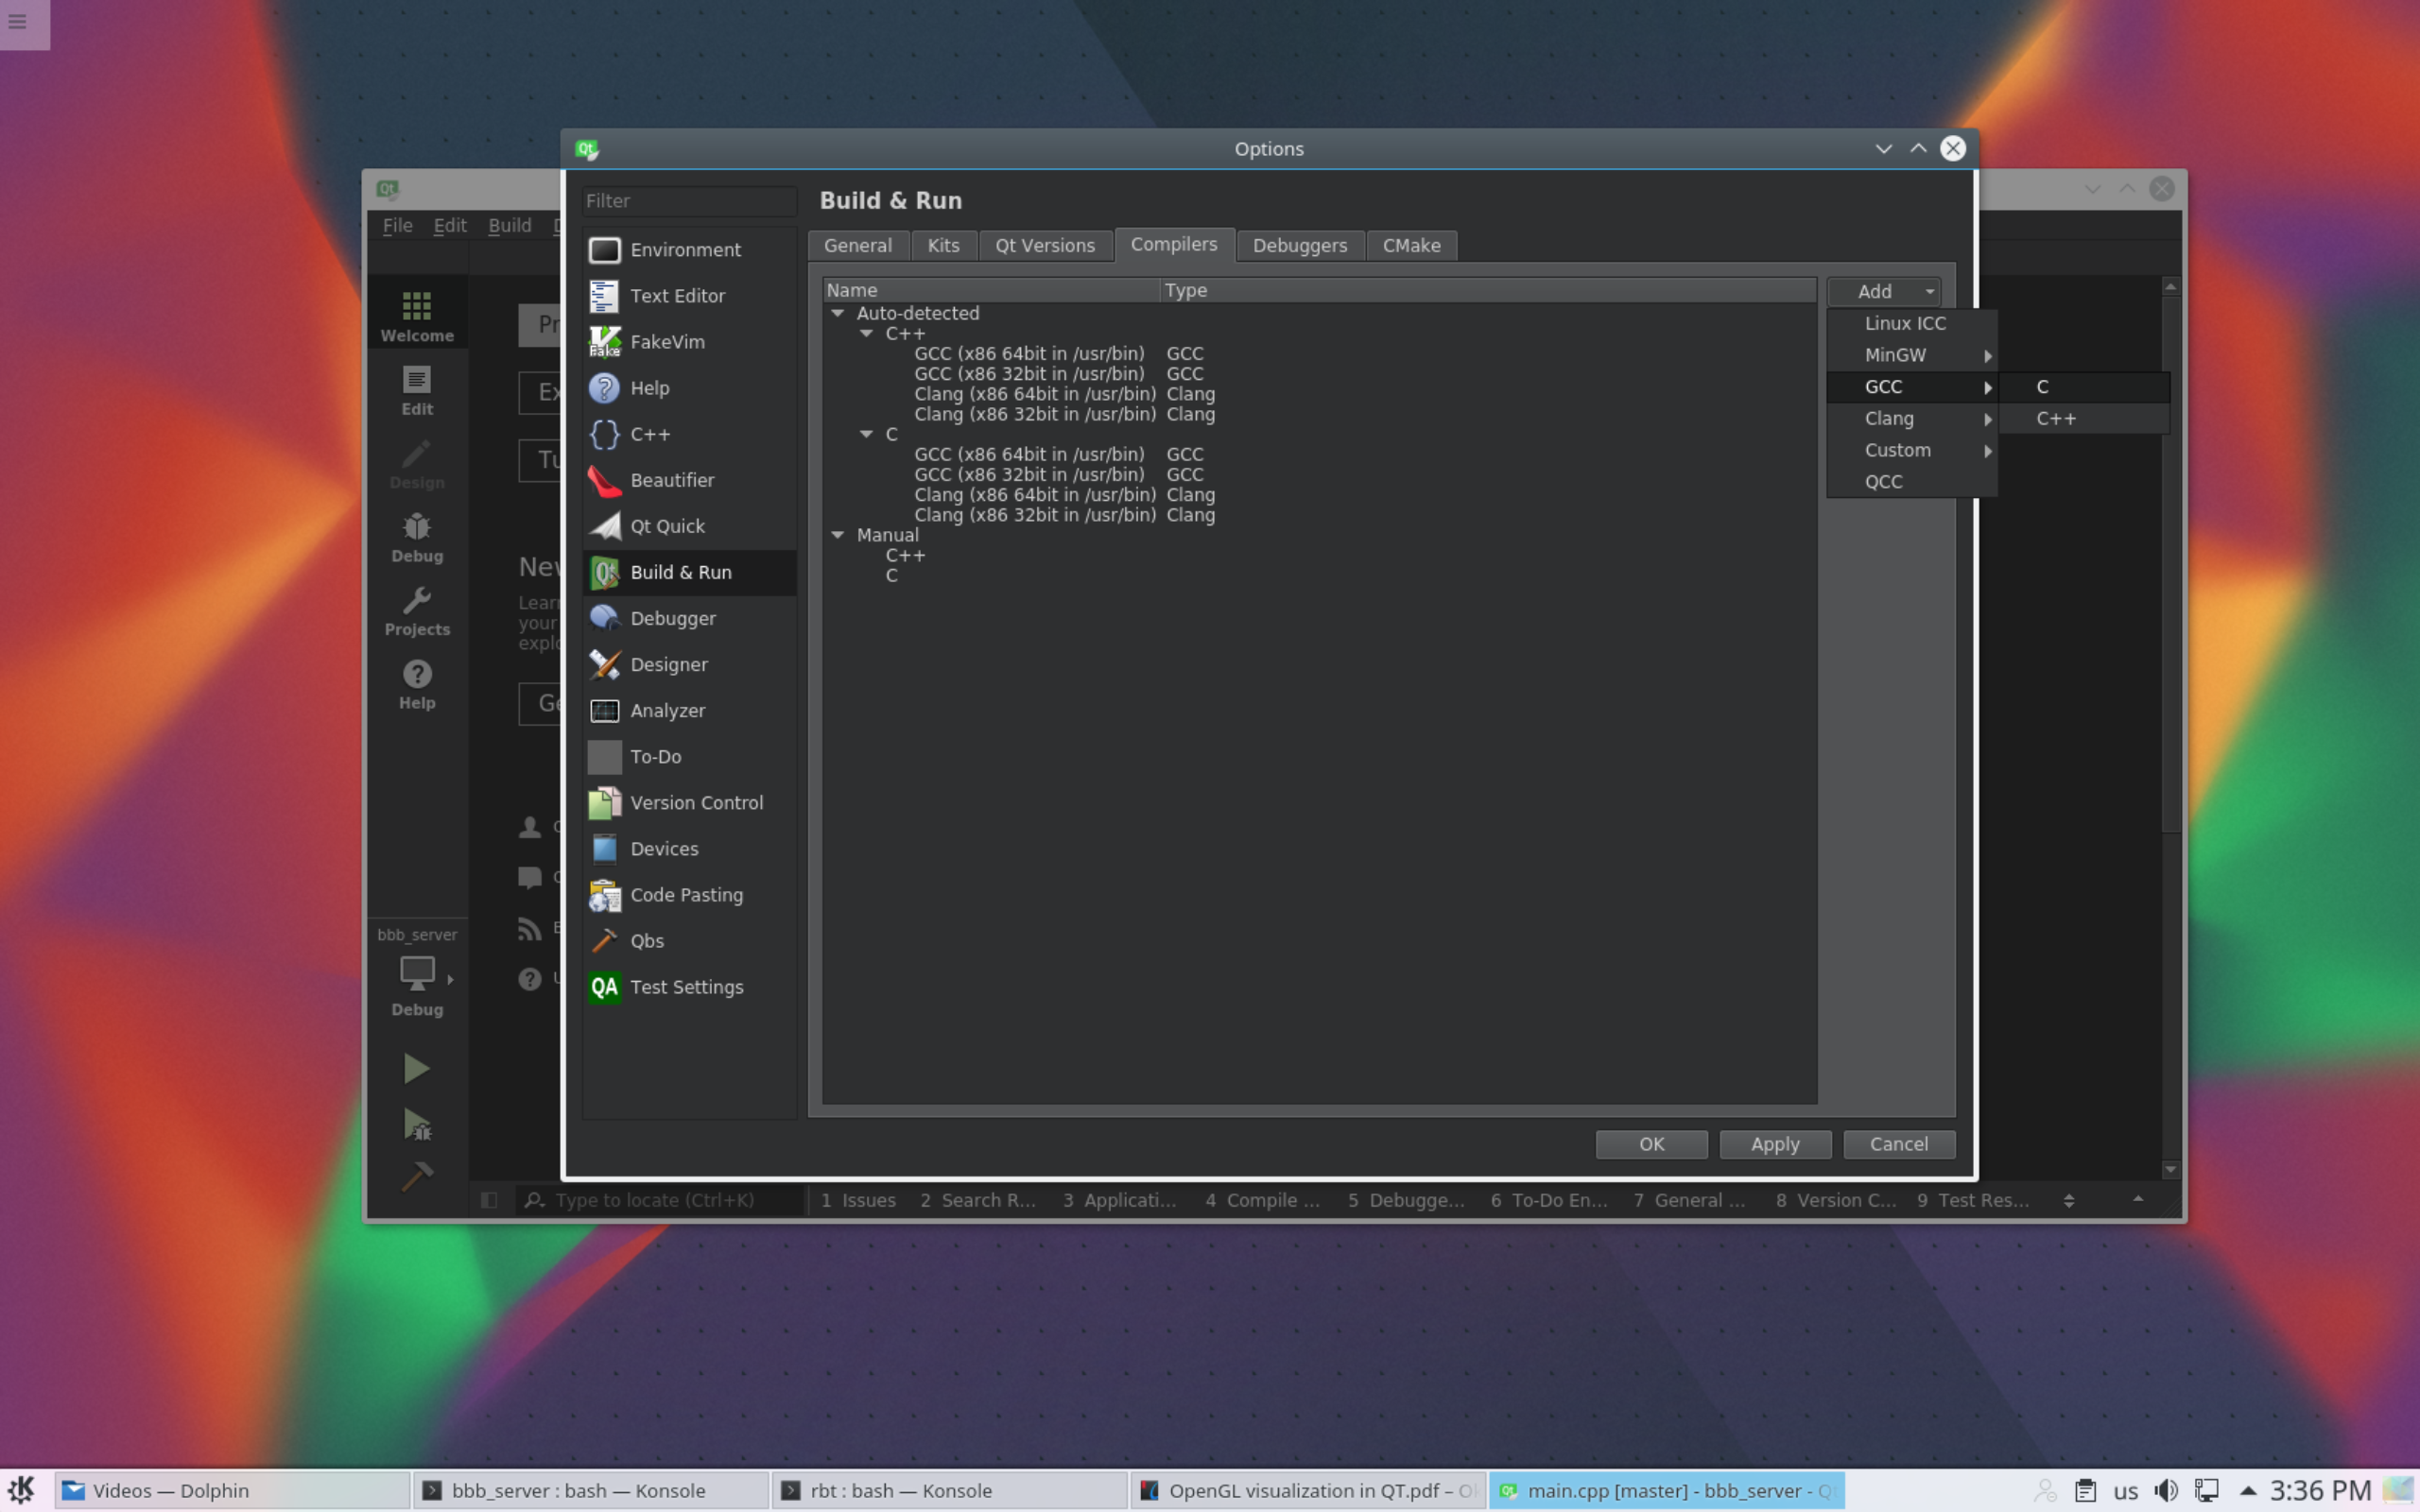Select the To-Do options category

[689, 757]
